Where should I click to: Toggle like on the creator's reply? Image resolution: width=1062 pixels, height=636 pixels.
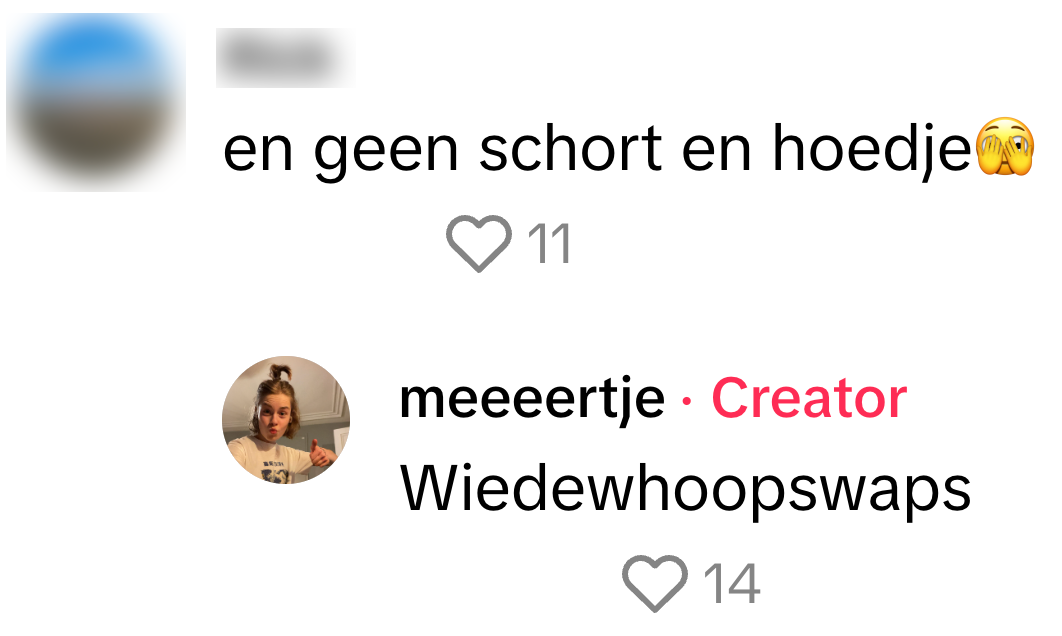655,583
